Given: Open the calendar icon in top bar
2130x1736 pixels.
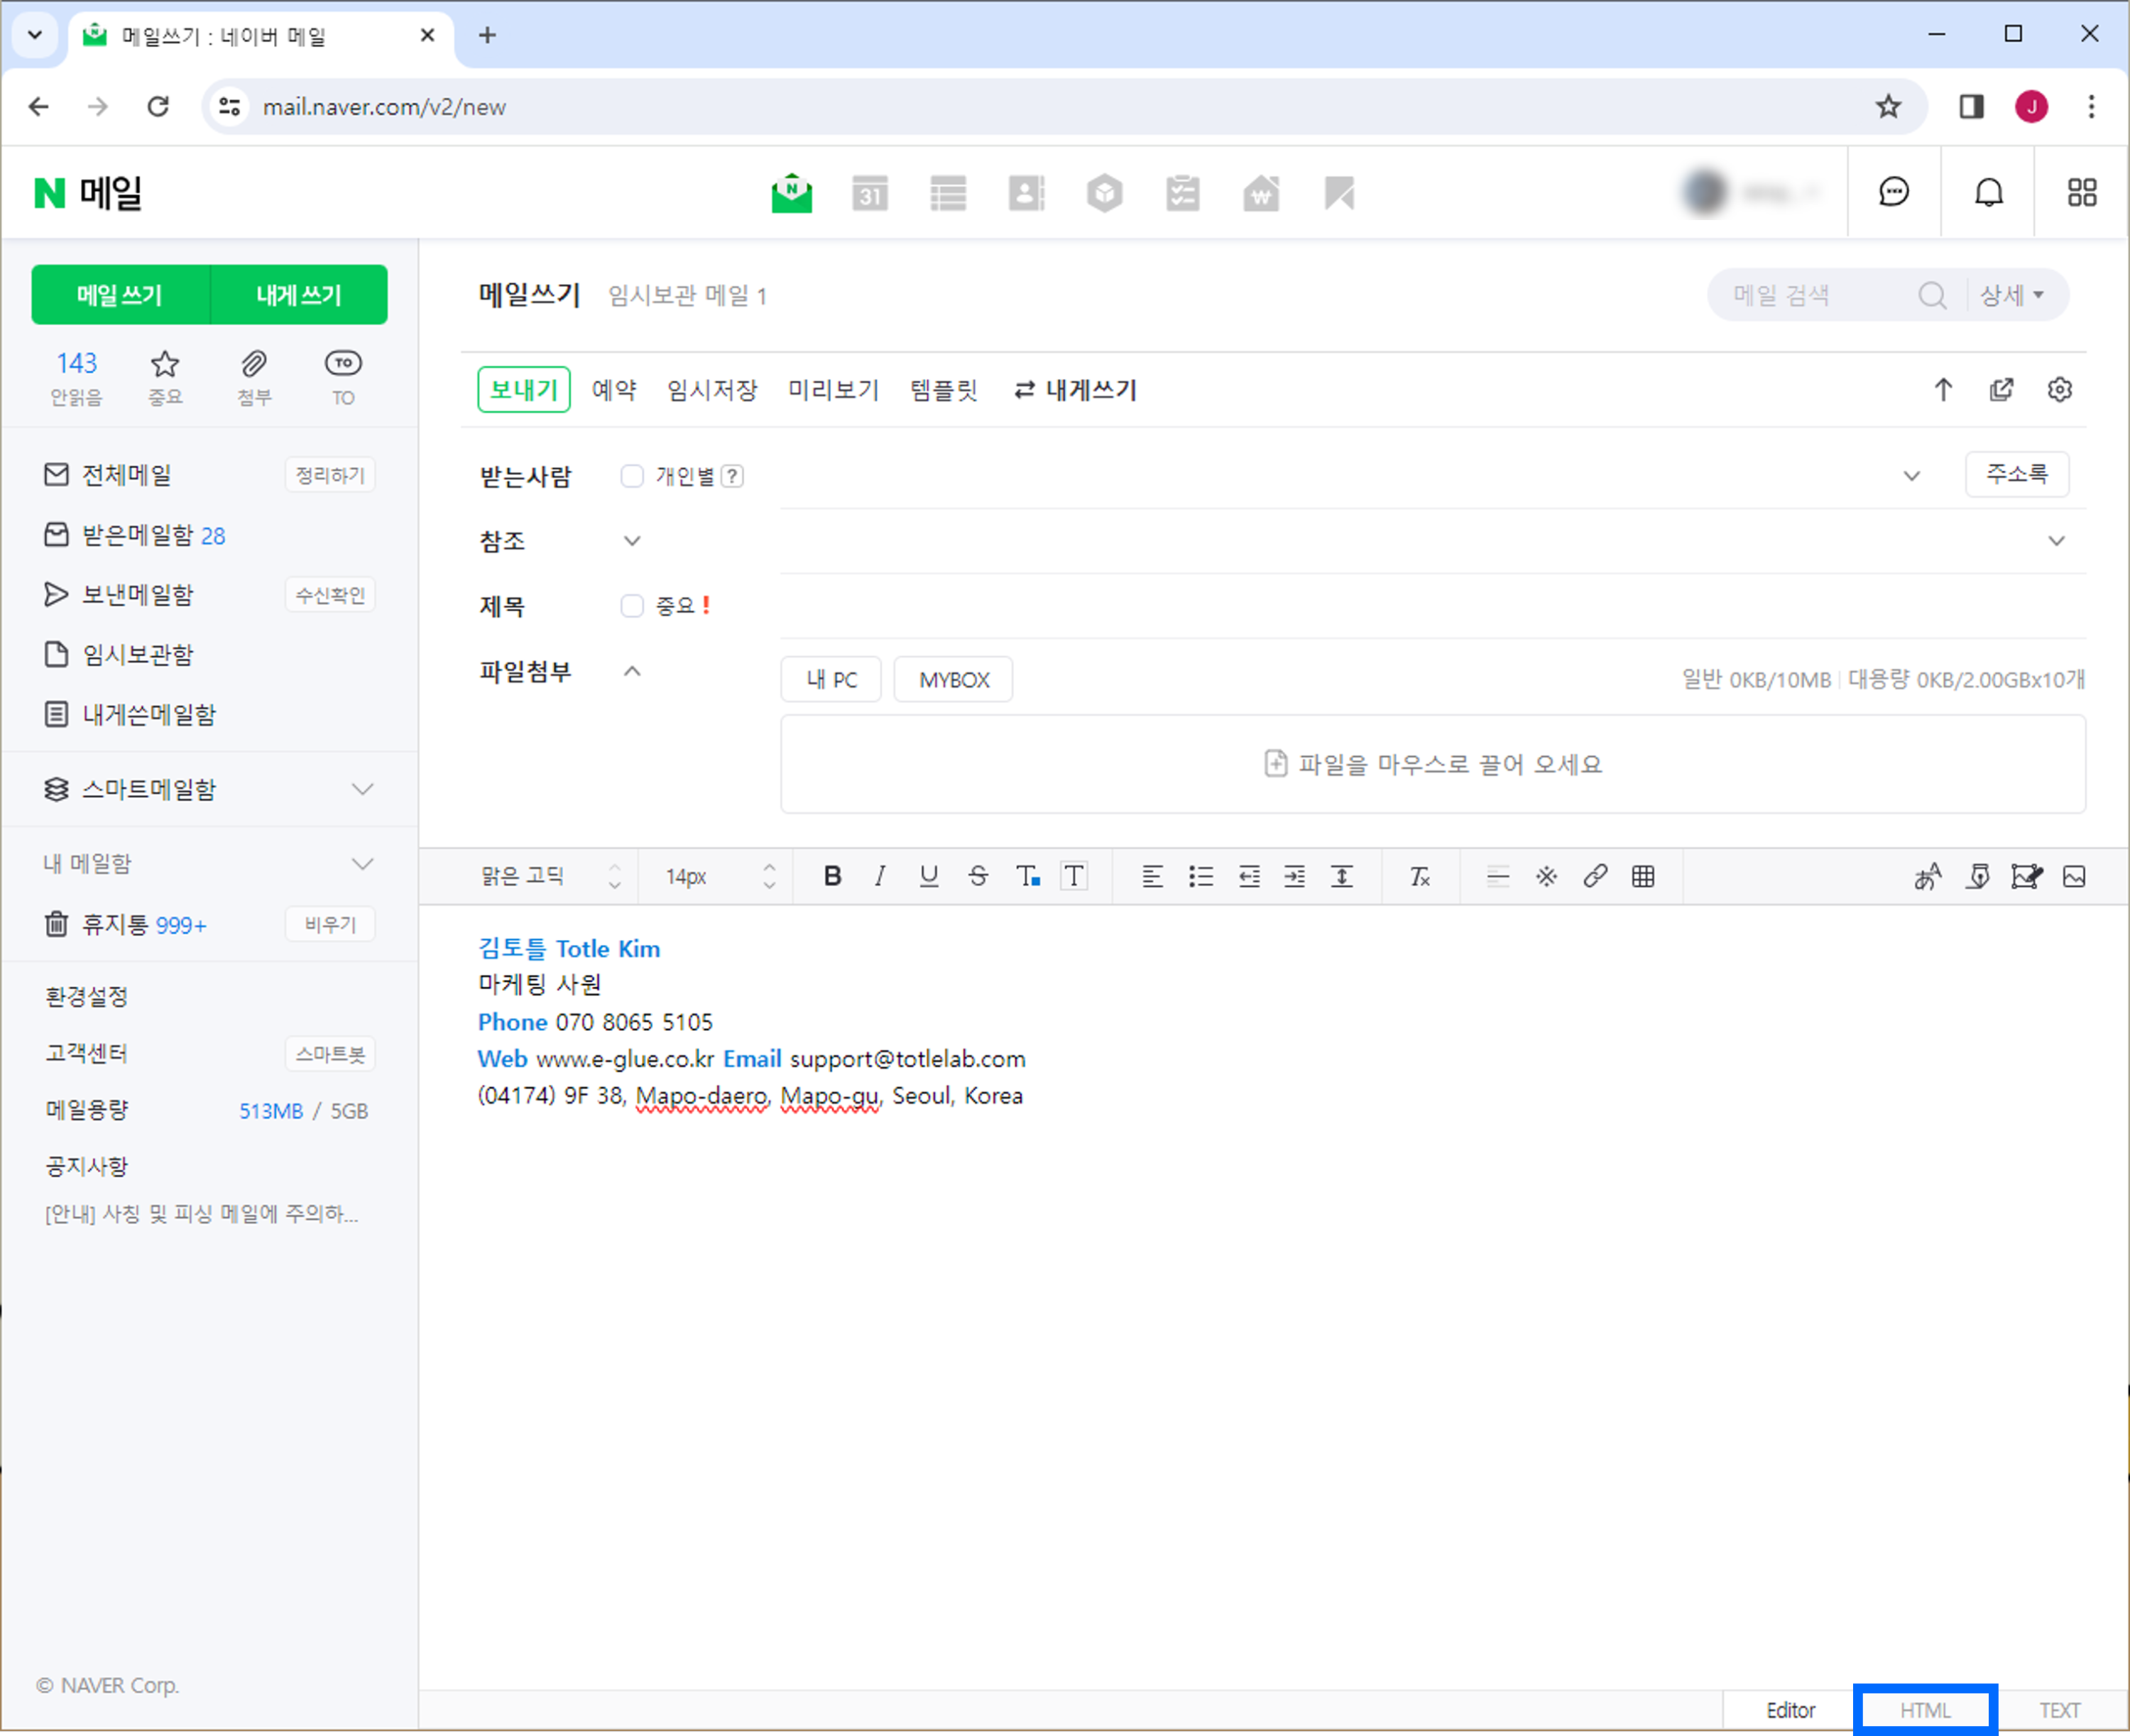Looking at the screenshot, I should click(x=869, y=193).
